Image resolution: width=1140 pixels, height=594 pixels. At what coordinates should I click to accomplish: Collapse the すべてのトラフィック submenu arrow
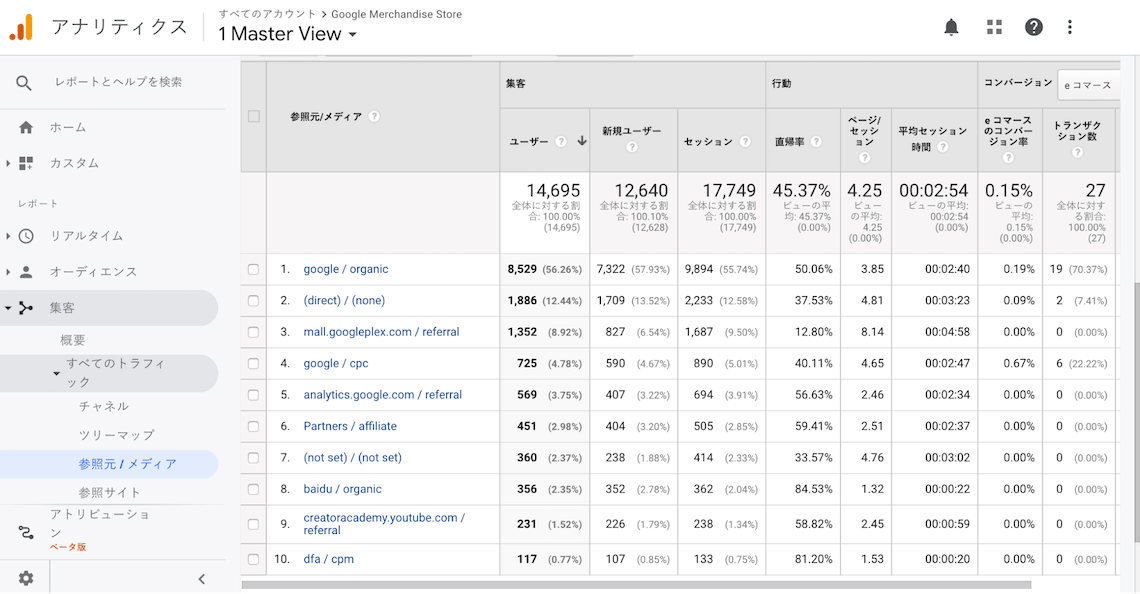click(57, 374)
